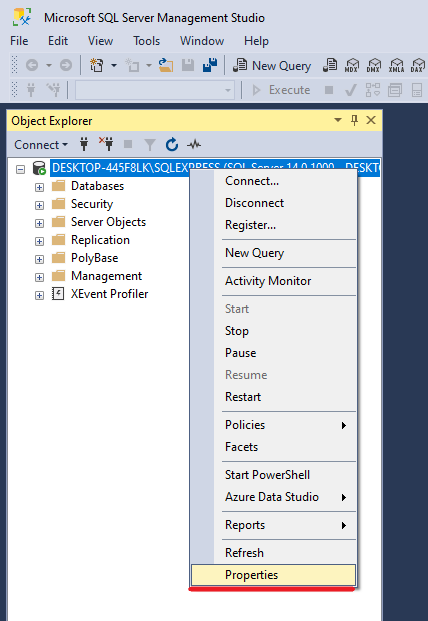The height and width of the screenshot is (621, 428).
Task: Select the XEvent Profiler tree item
Action: click(x=109, y=294)
